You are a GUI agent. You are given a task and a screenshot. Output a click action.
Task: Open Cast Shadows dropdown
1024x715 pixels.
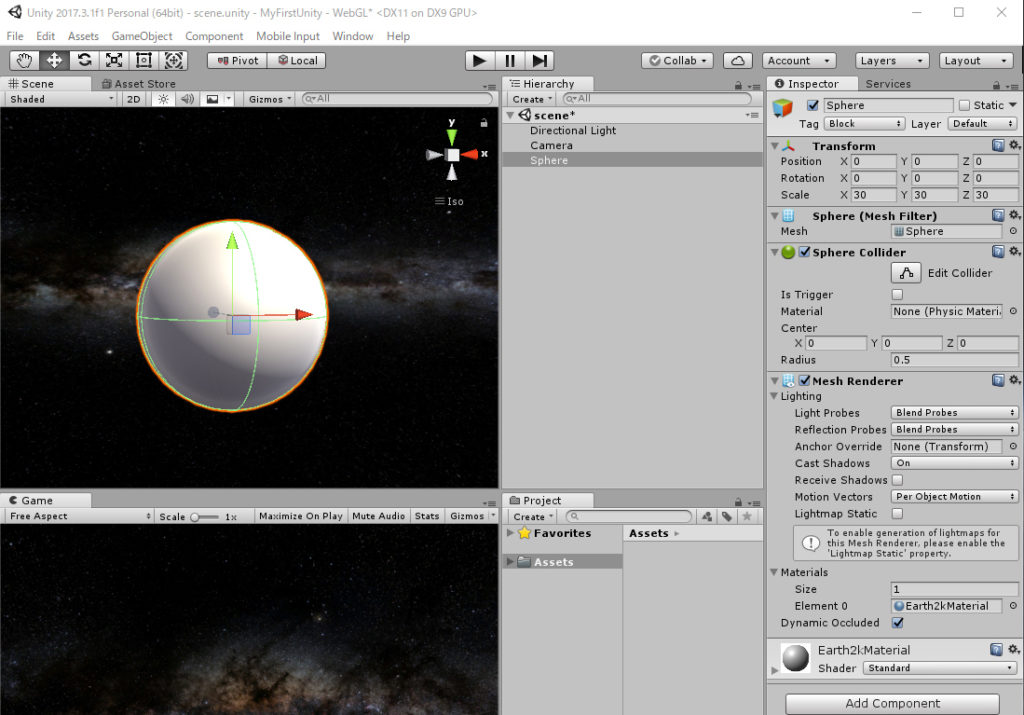pyautogui.click(x=954, y=463)
